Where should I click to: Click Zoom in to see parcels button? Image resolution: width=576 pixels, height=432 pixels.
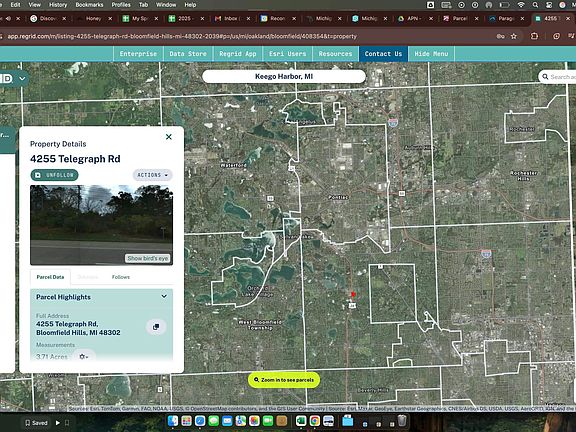tap(284, 380)
